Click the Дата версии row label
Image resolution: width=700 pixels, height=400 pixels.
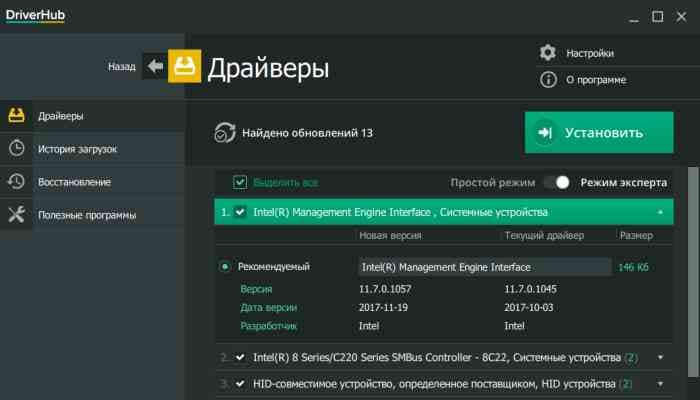click(x=268, y=307)
